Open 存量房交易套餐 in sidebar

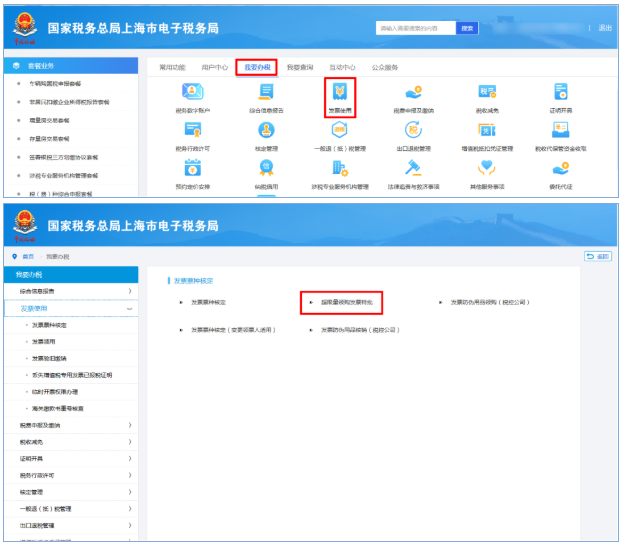(49, 139)
